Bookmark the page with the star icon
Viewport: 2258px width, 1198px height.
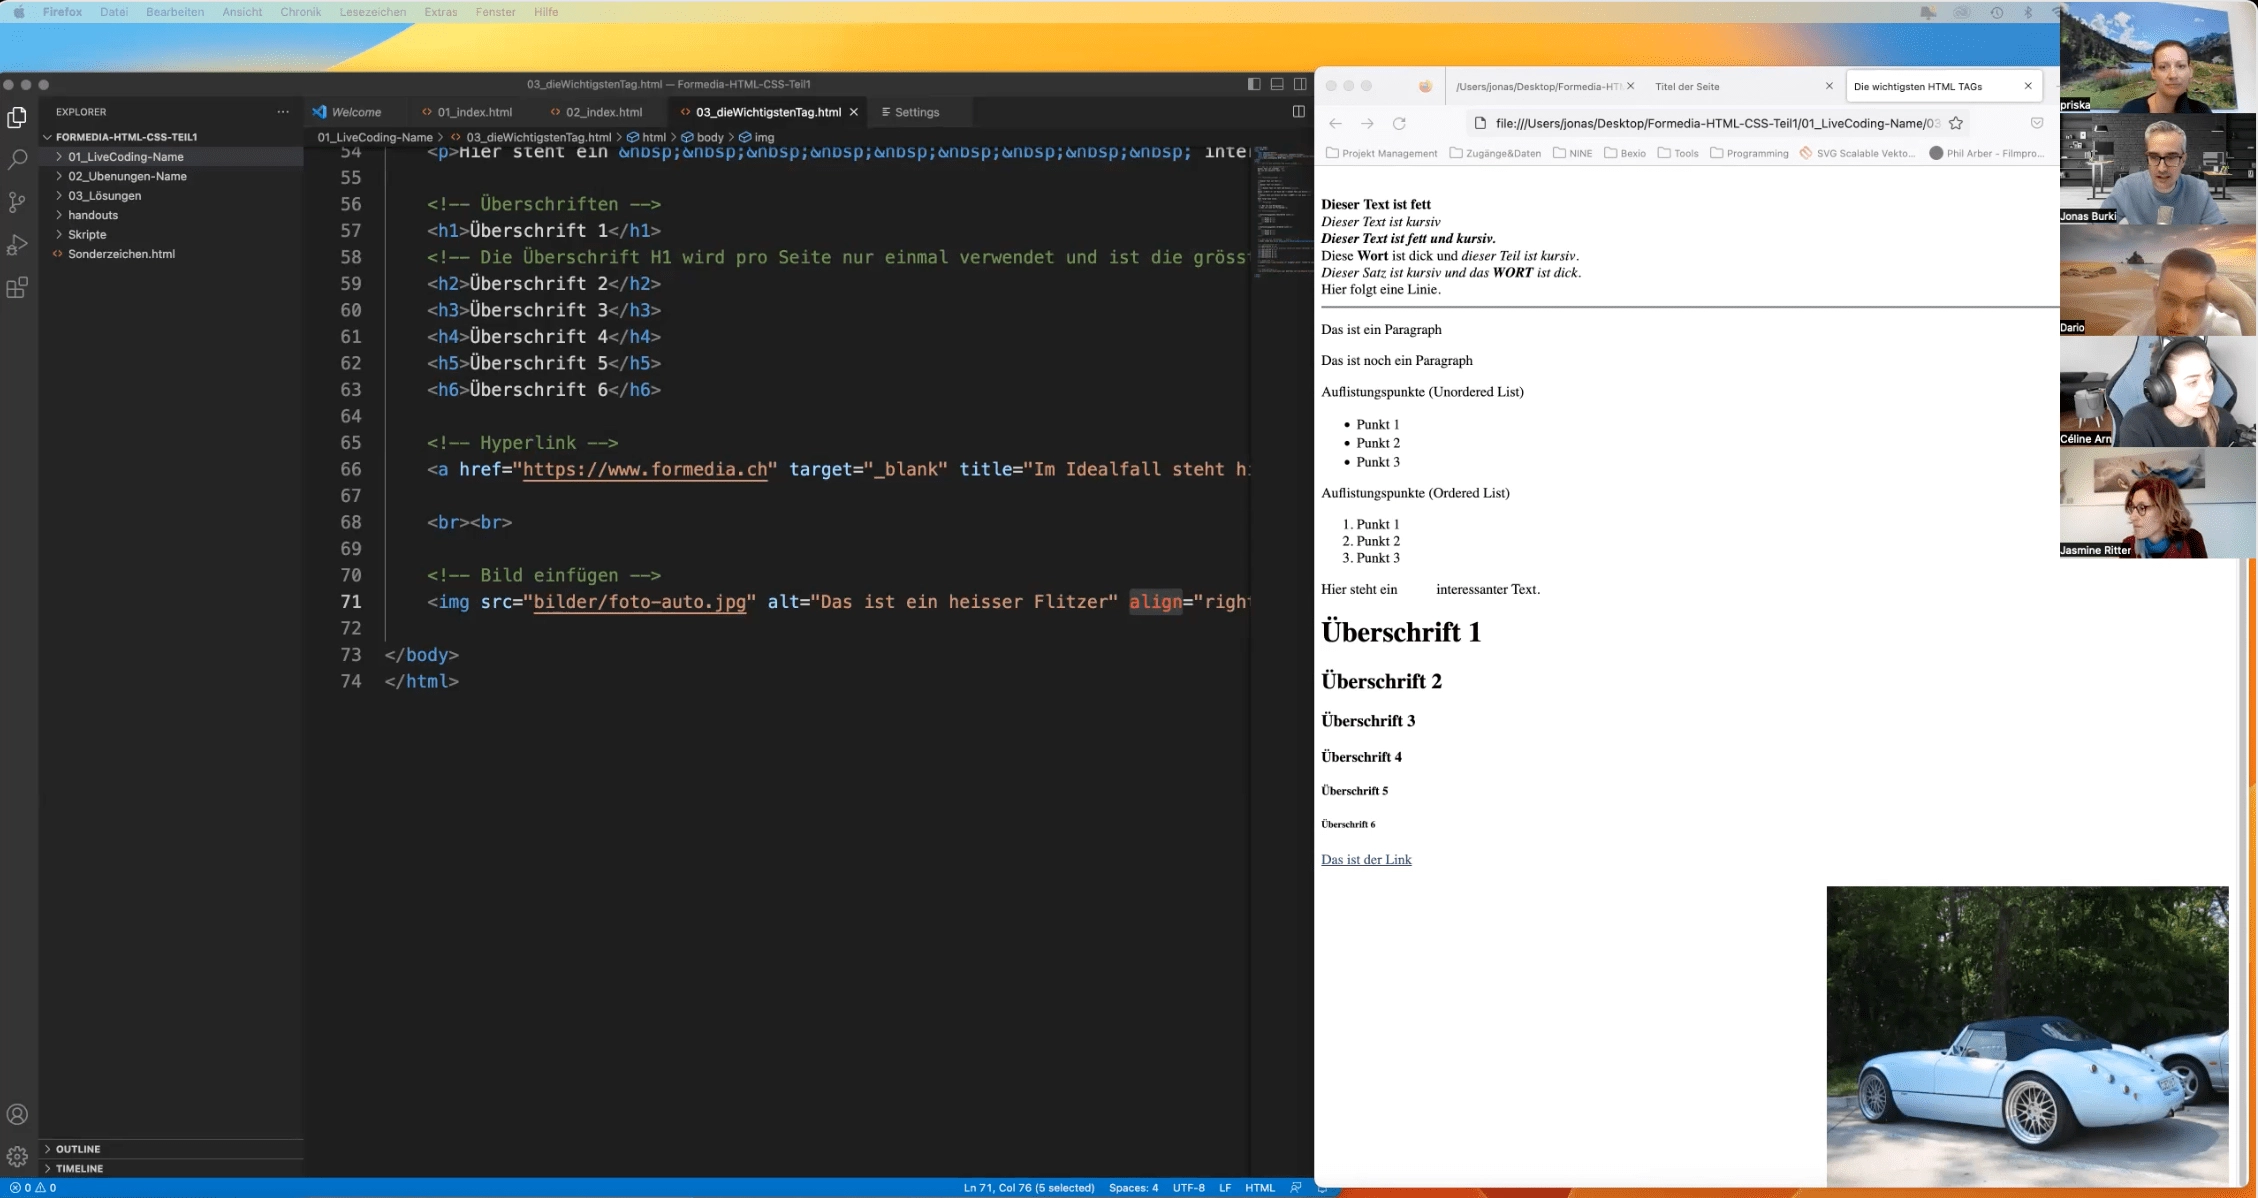tap(1956, 123)
